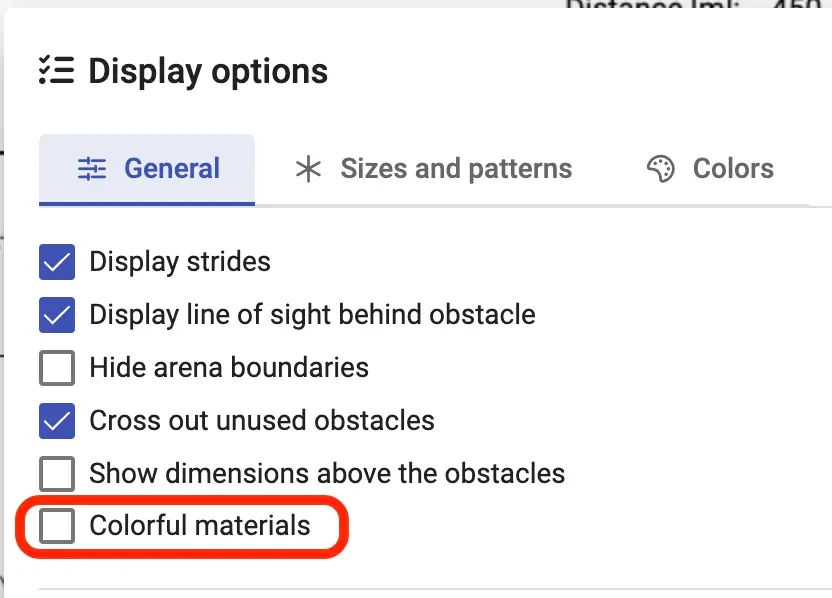Click the asterisk icon before Sizes and patterns
832x598 pixels.
[307, 169]
